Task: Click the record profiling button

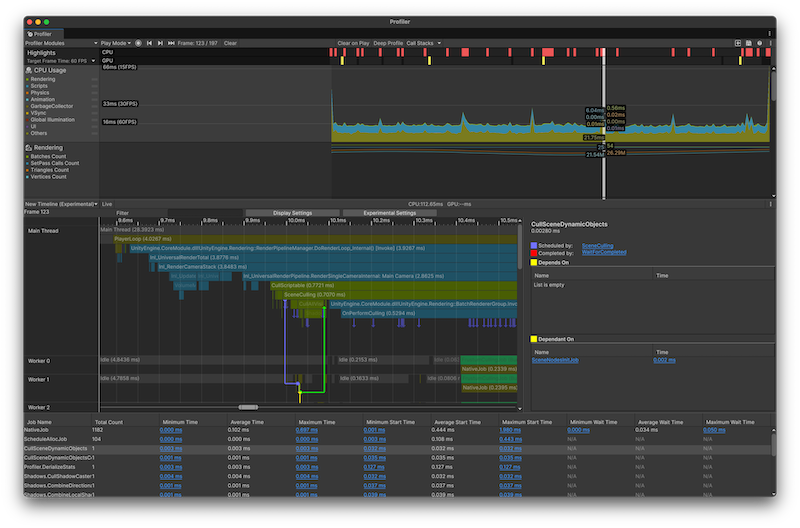Action: pos(138,44)
